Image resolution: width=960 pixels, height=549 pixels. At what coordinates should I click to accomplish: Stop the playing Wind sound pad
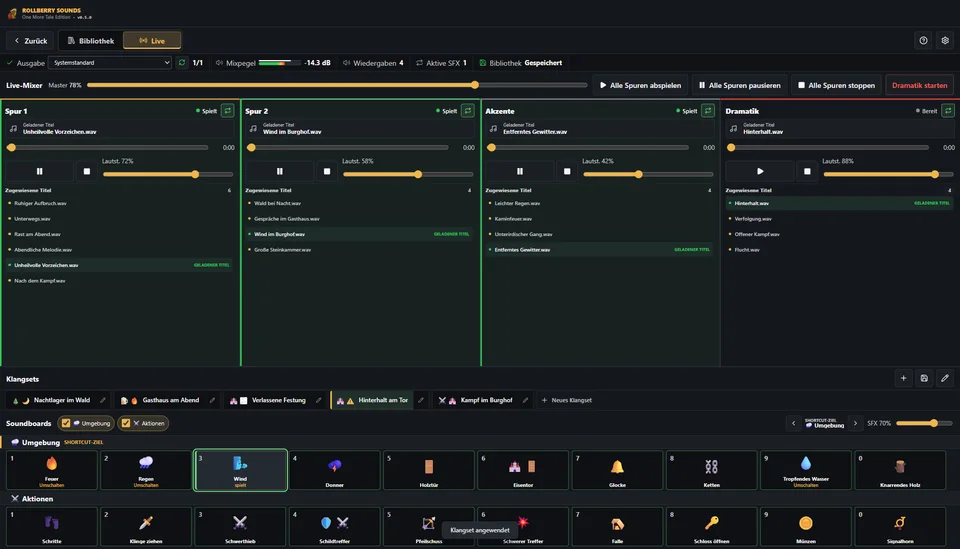coord(240,470)
